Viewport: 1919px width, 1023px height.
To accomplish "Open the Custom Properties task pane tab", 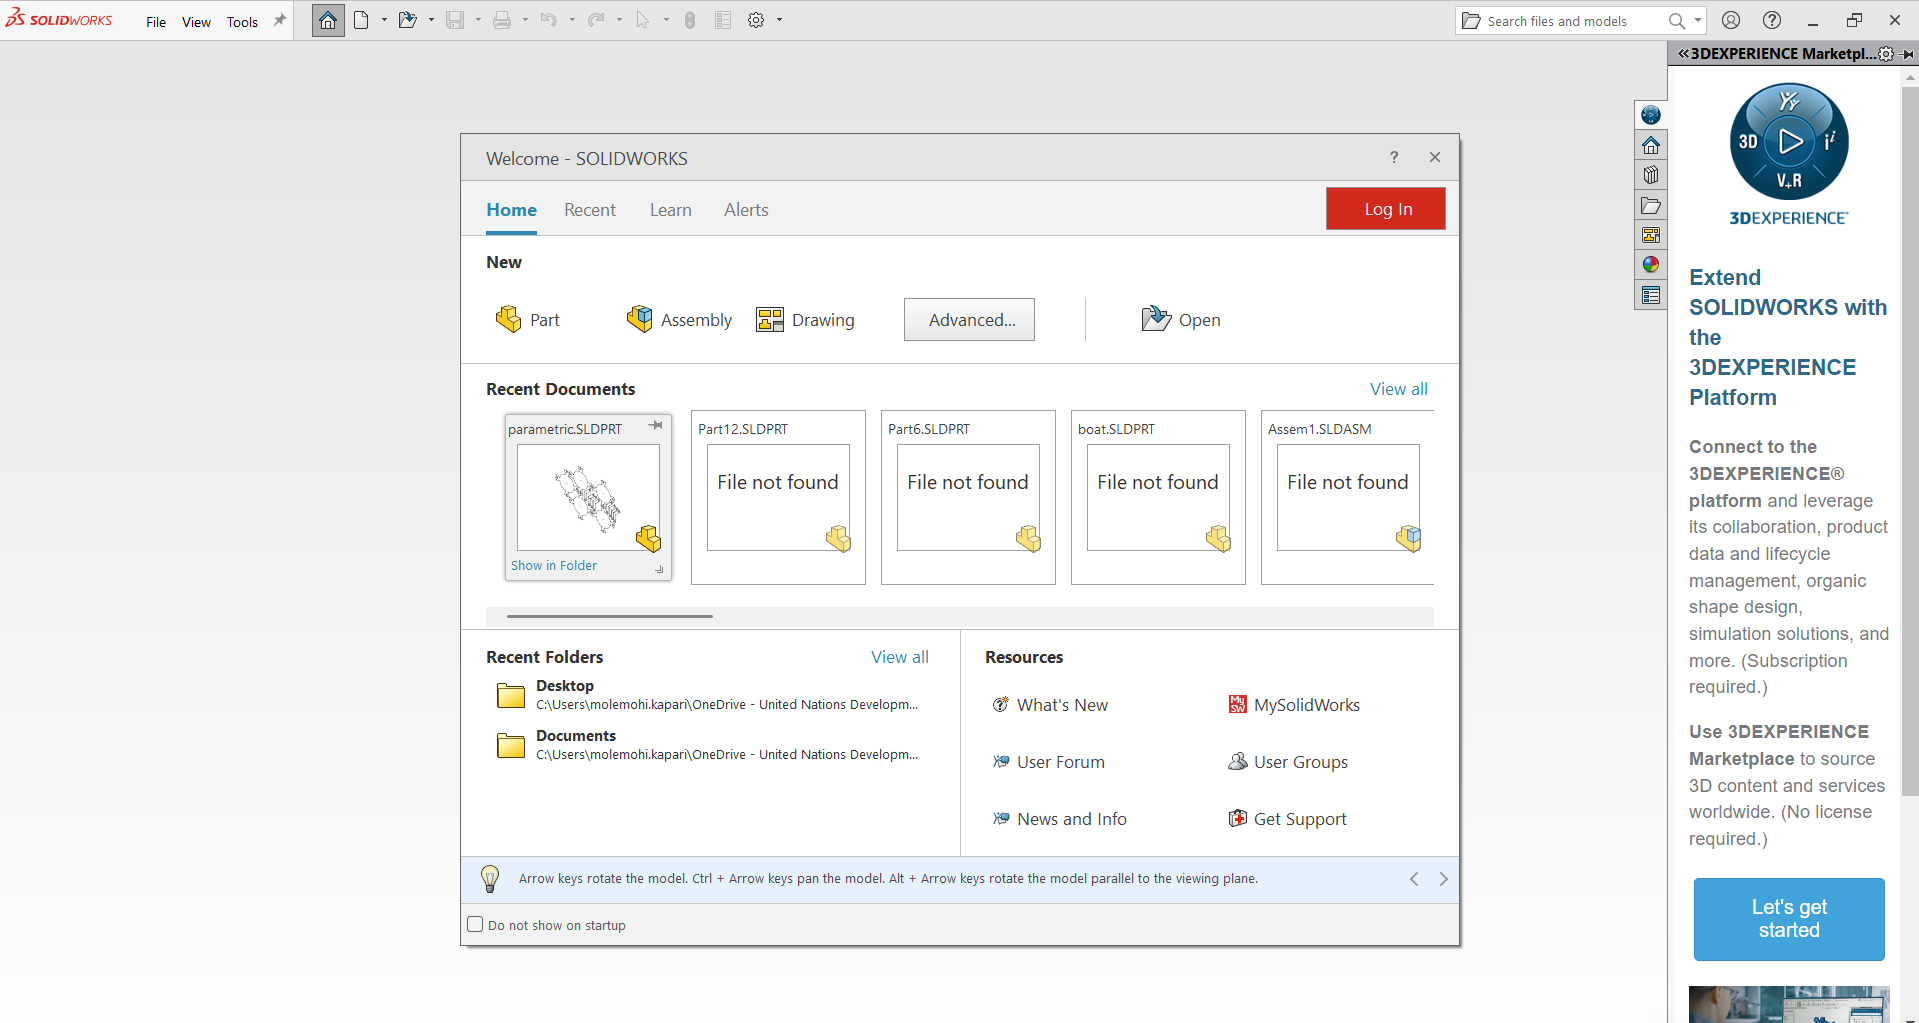I will pyautogui.click(x=1651, y=295).
